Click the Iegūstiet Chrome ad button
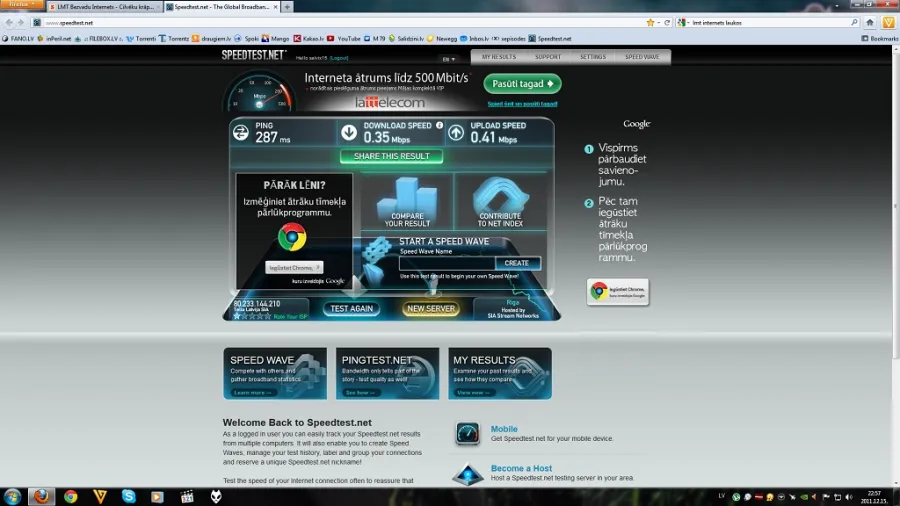The width and height of the screenshot is (900, 506). point(294,267)
